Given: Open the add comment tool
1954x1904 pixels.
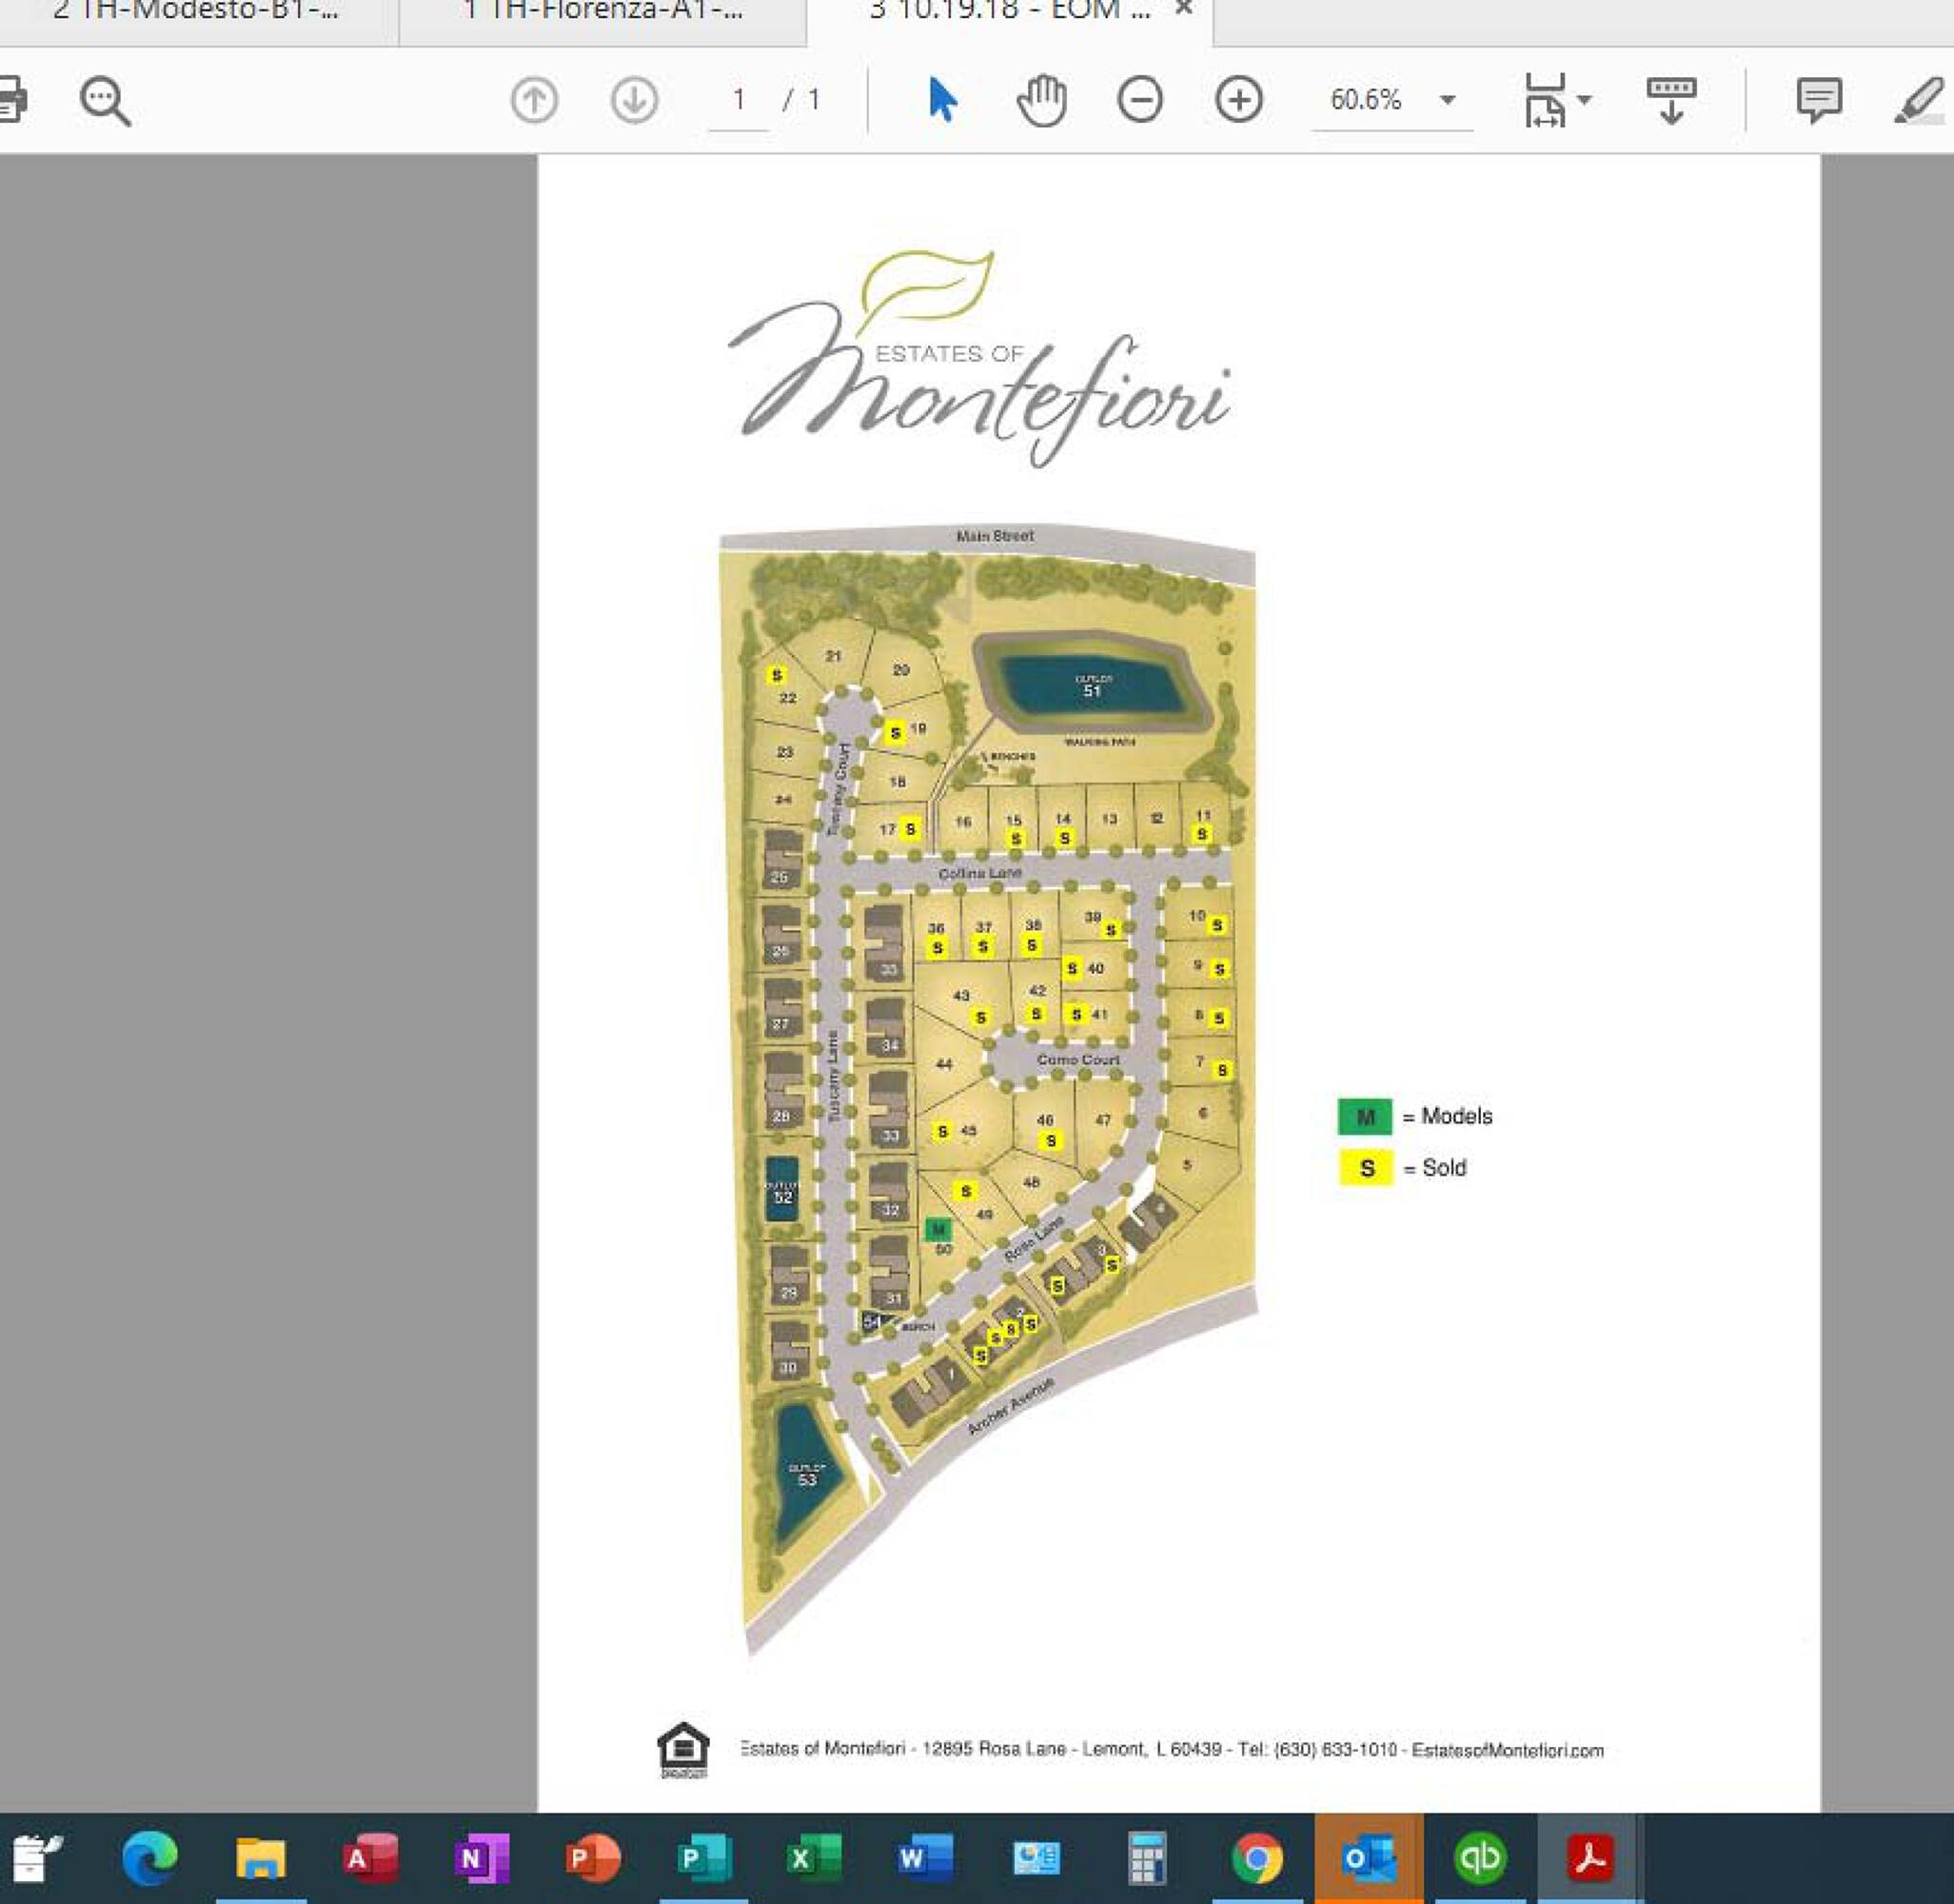Looking at the screenshot, I should click(1818, 100).
